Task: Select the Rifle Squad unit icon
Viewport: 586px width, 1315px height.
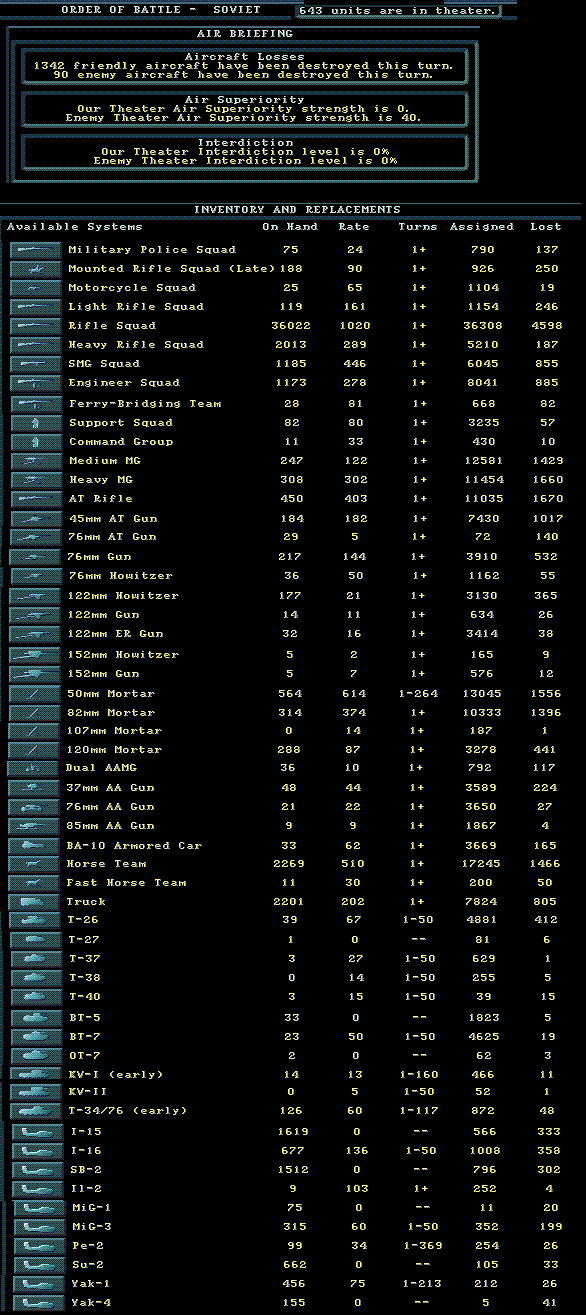Action: (x=35, y=326)
